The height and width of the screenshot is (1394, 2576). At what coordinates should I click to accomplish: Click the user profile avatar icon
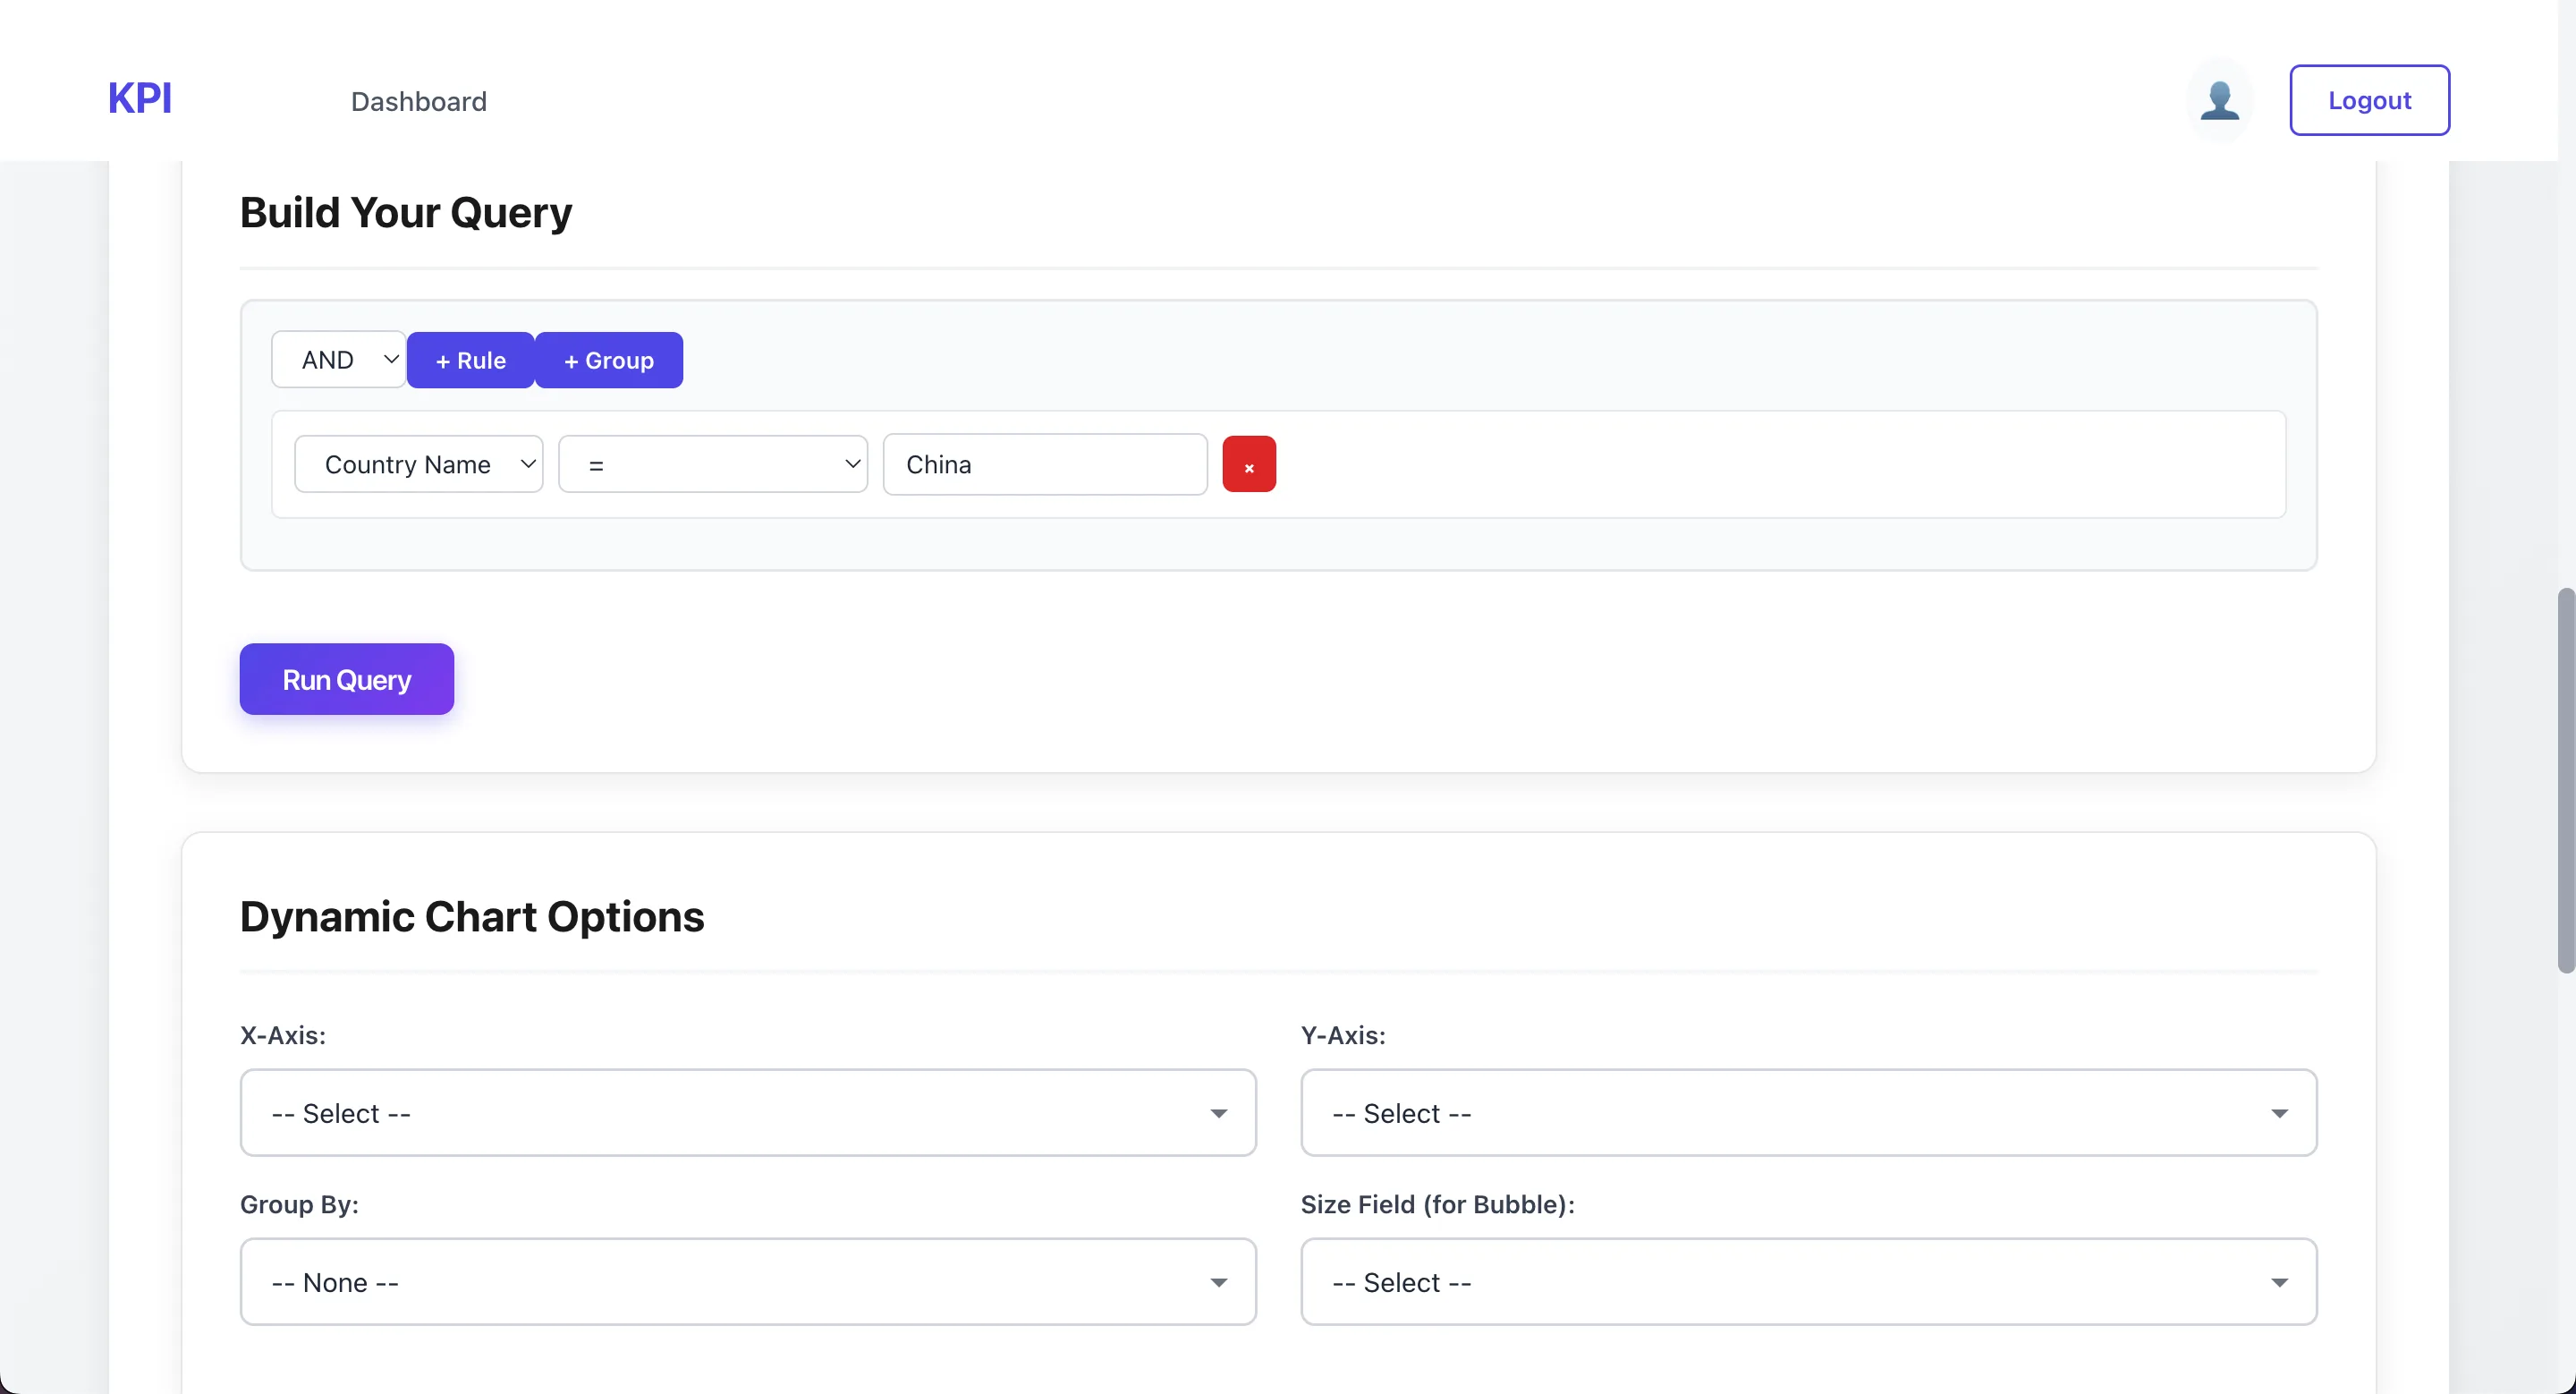point(2219,100)
